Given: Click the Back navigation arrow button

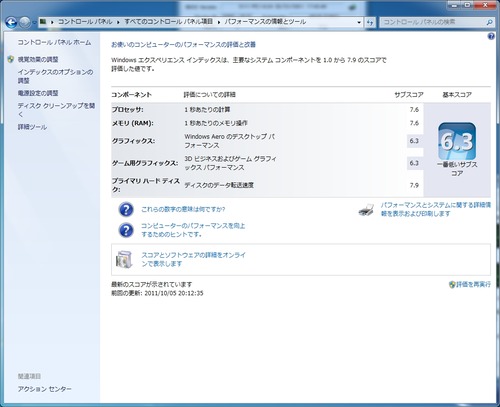Looking at the screenshot, I should (11, 22).
